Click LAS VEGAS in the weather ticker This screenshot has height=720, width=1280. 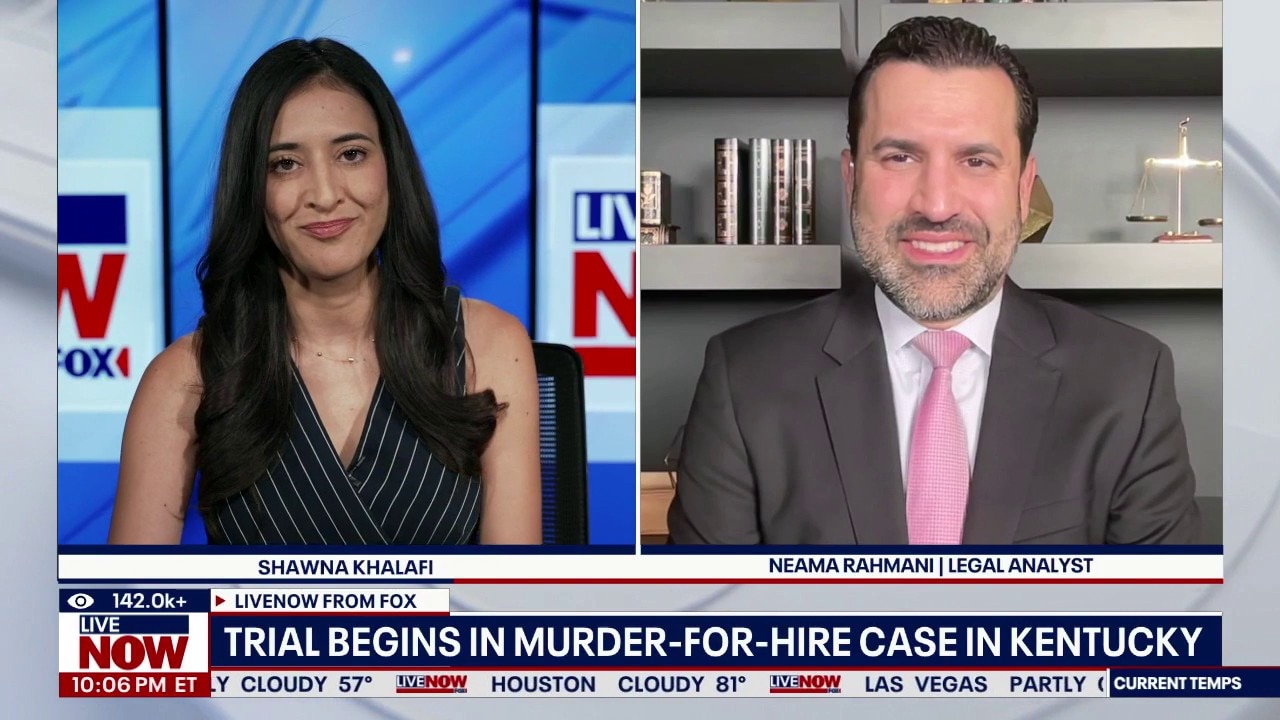click(925, 684)
